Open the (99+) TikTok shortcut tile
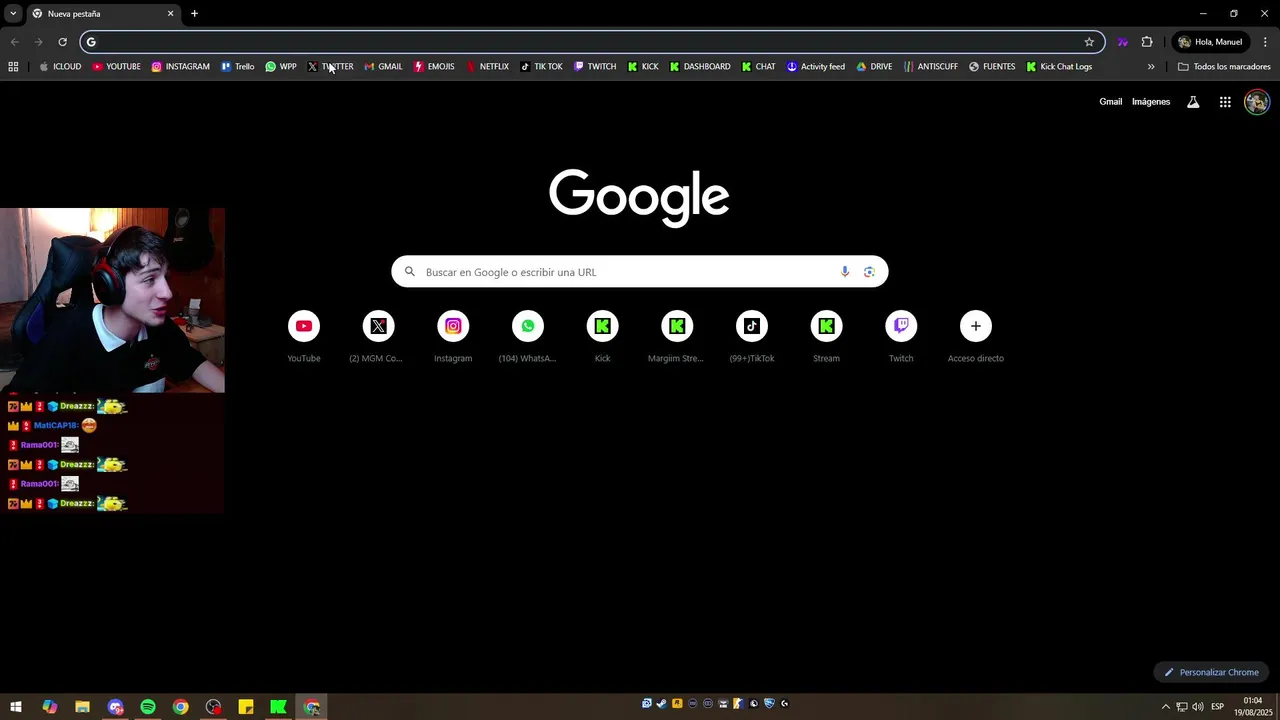 752,337
